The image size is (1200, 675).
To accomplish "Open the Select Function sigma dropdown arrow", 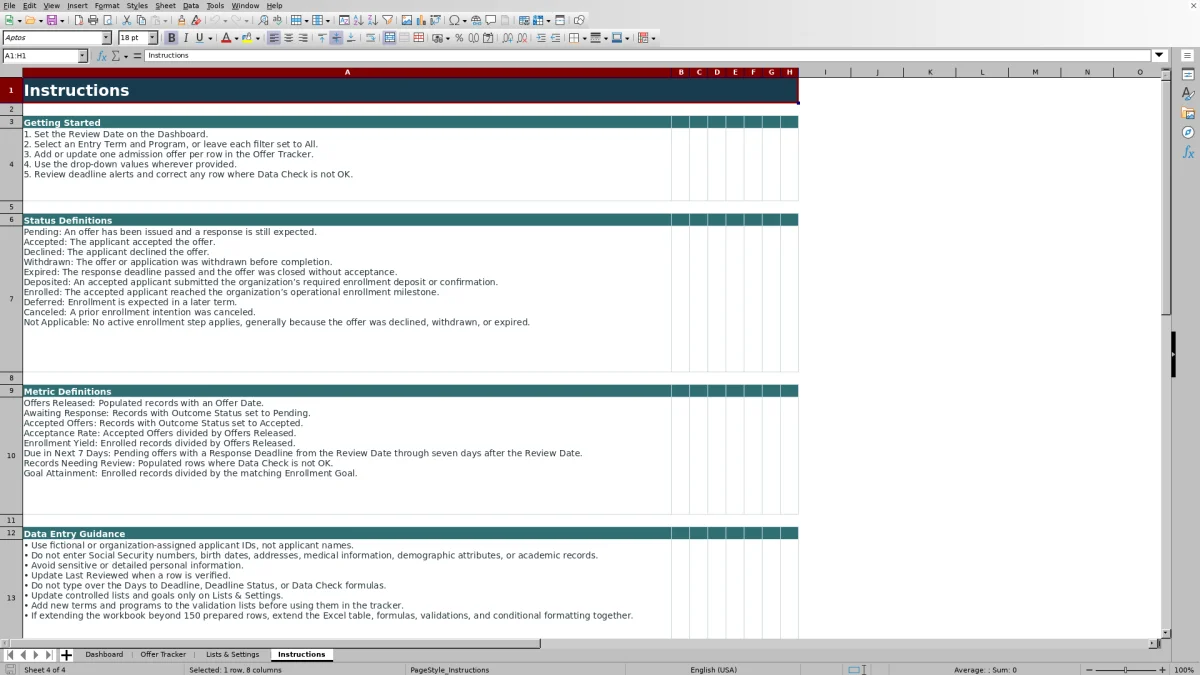I will 125,56.
